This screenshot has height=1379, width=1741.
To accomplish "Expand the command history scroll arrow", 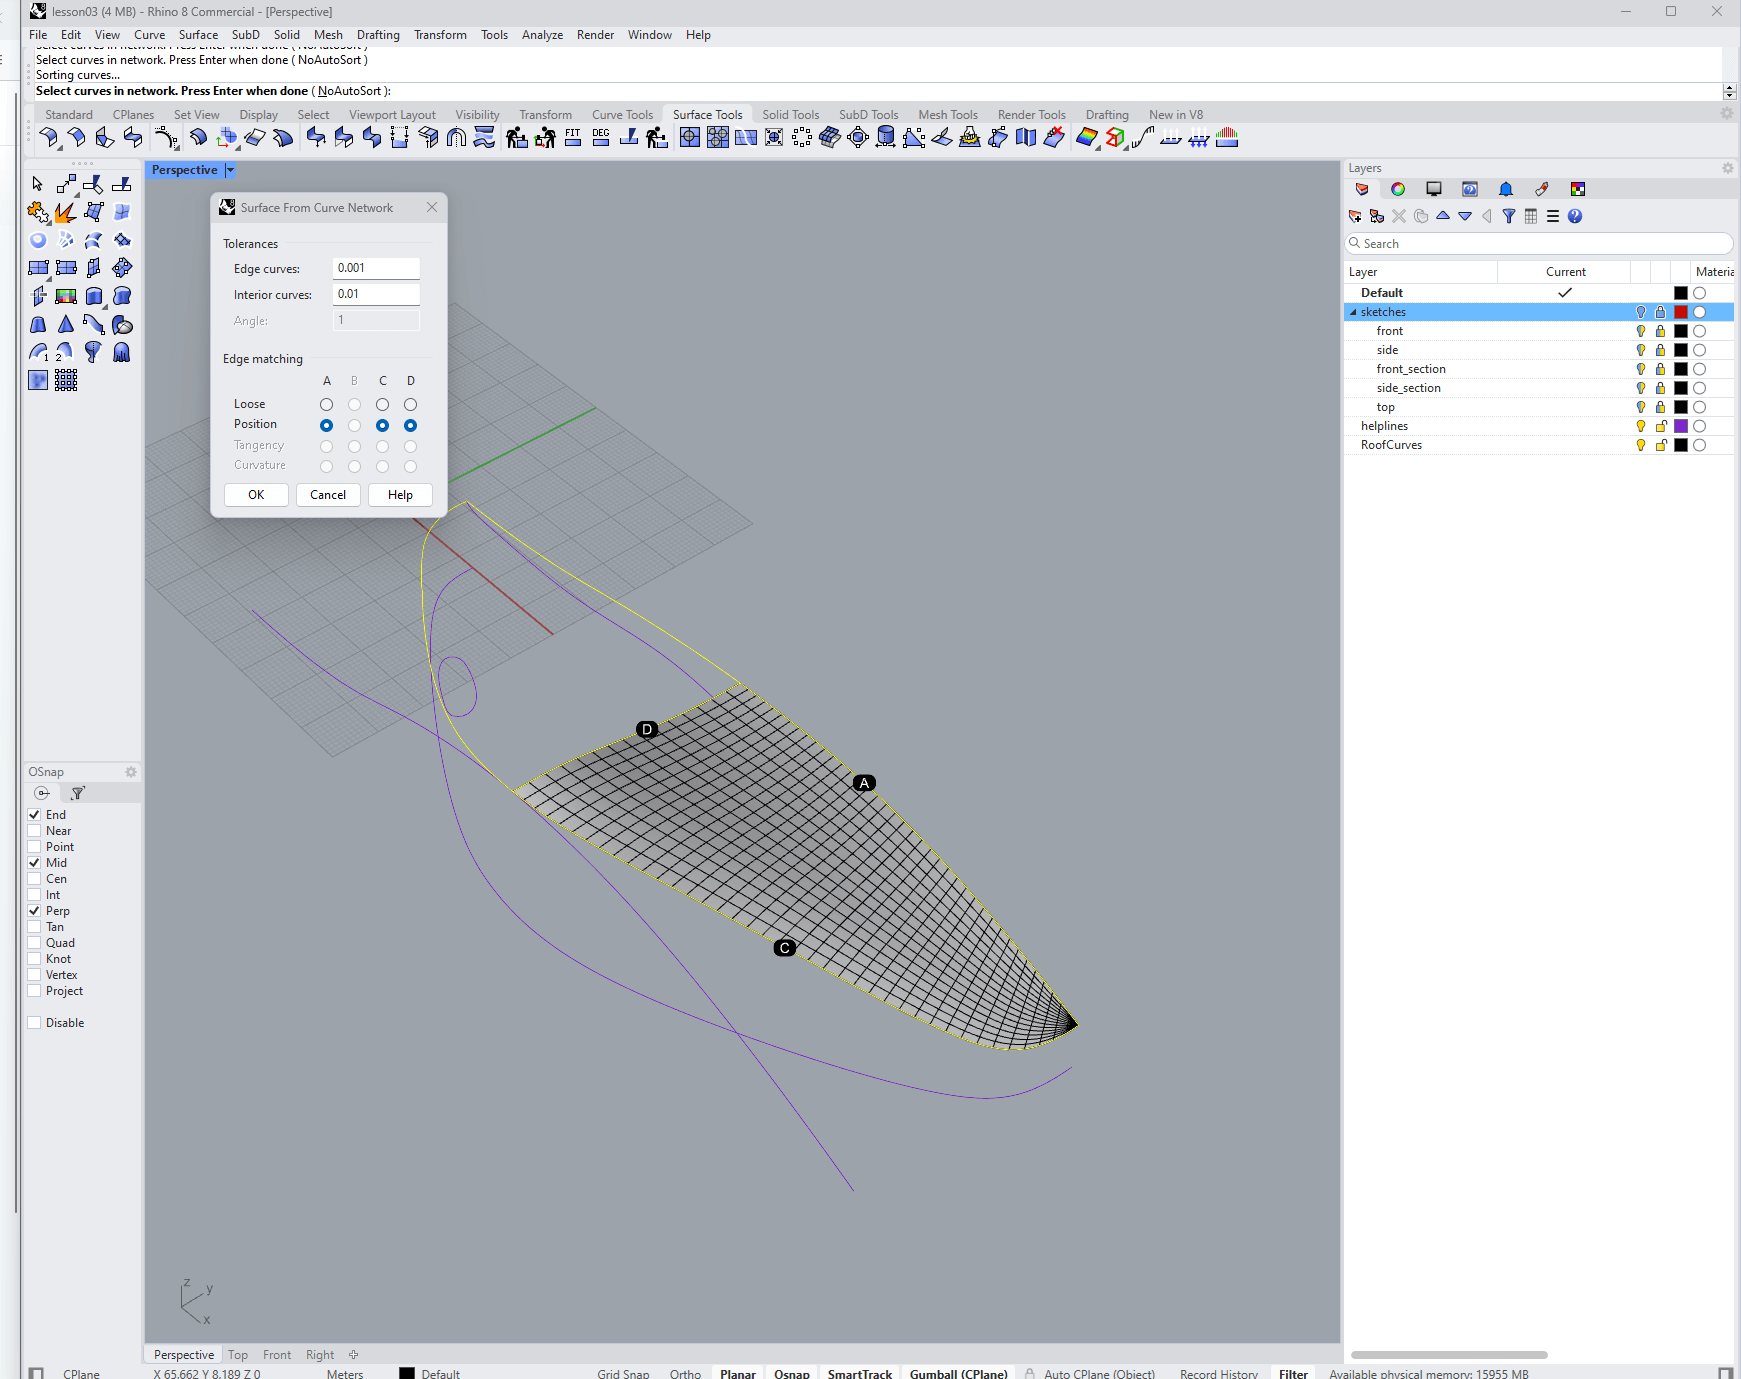I will 1730,91.
